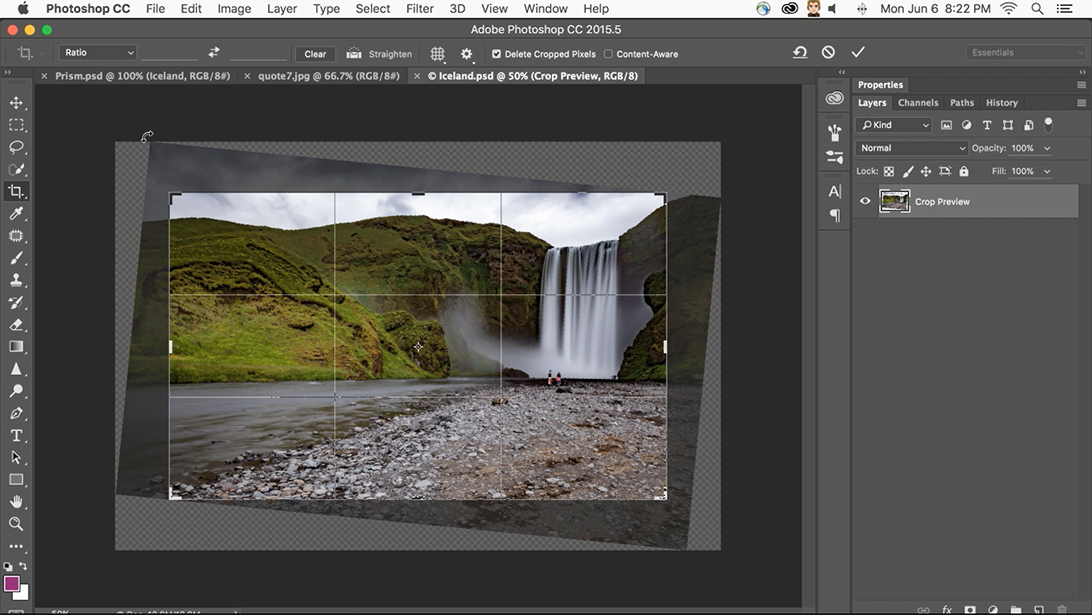
Task: Expand the Normal blend mode dropdown
Action: click(911, 148)
